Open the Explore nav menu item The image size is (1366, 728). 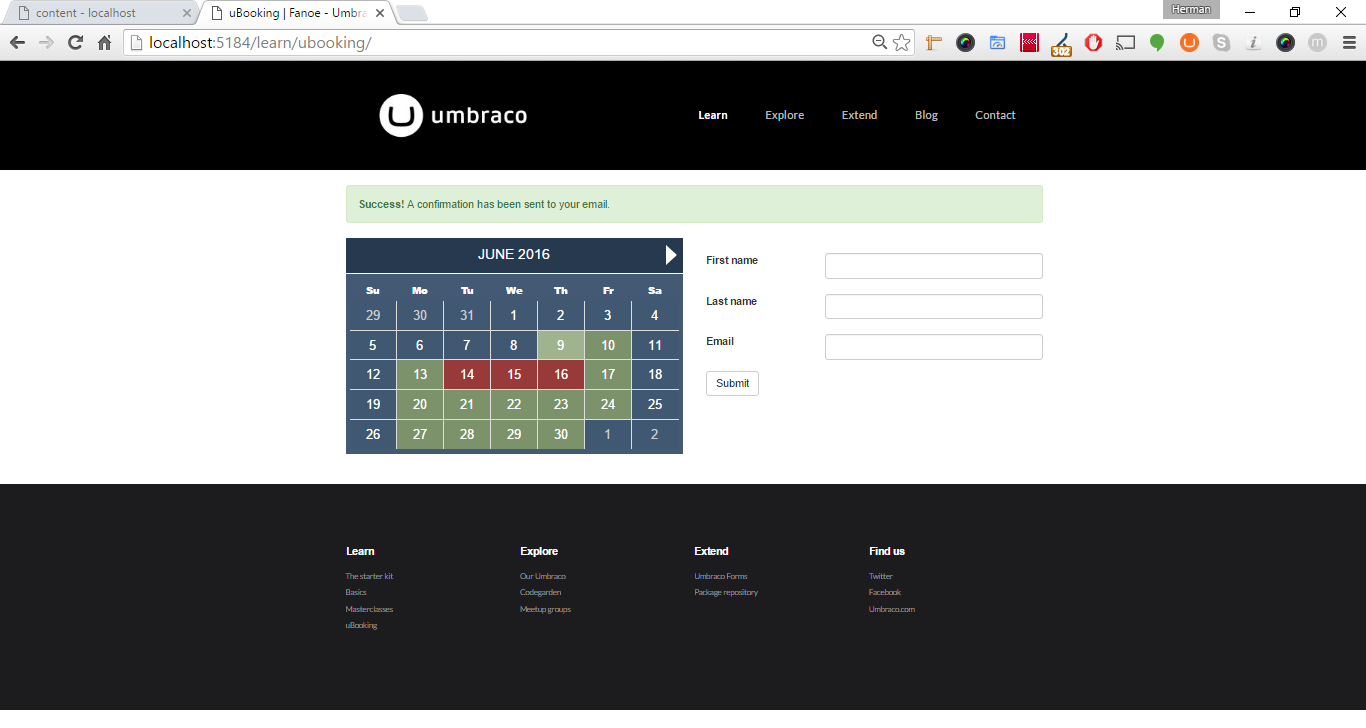pyautogui.click(x=785, y=115)
